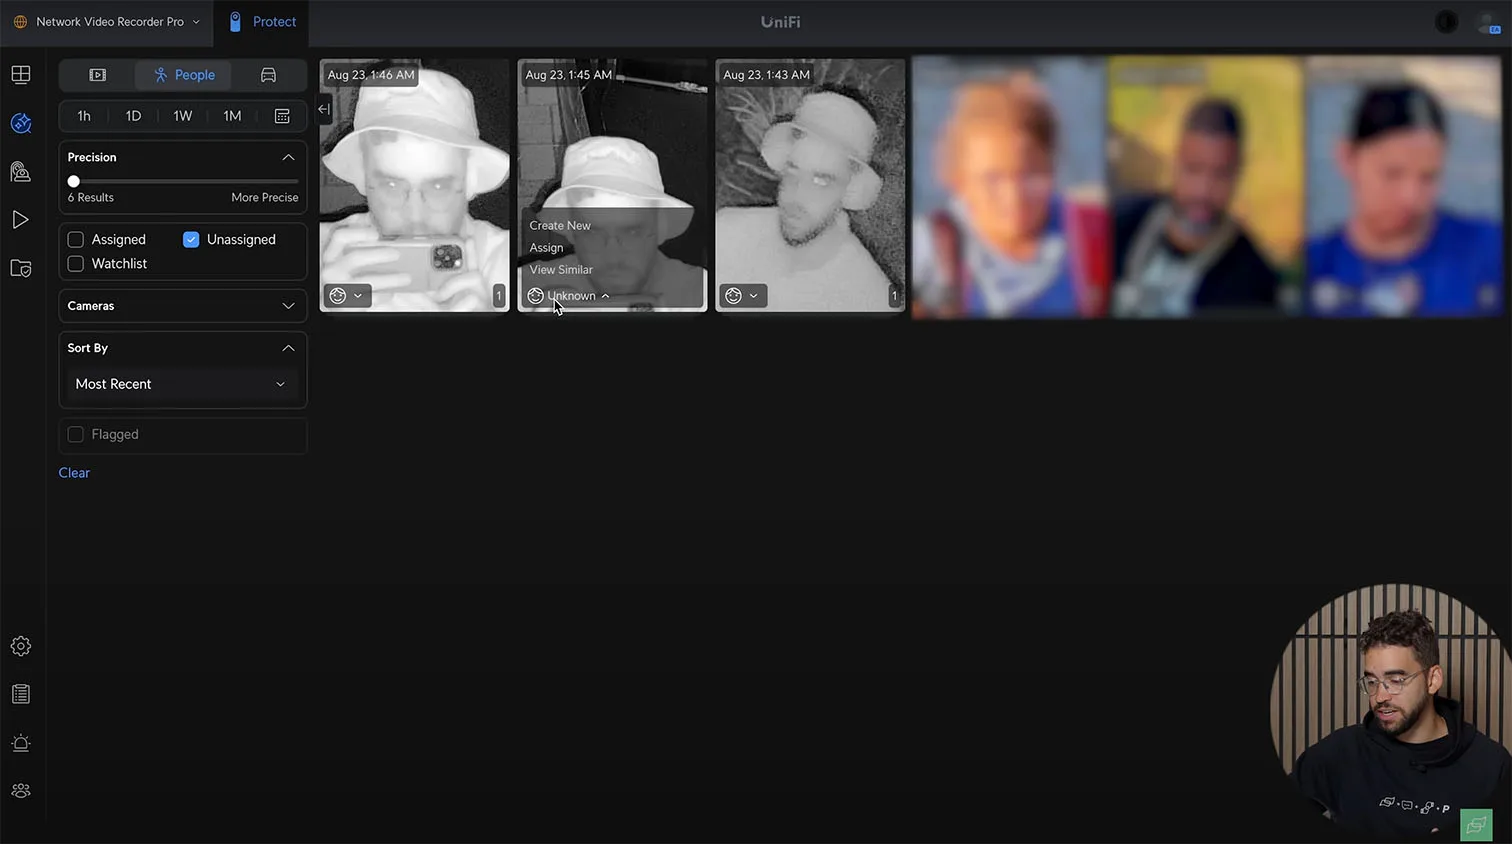The image size is (1512, 844).
Task: Tick the Flagged checkbox
Action: (75, 435)
